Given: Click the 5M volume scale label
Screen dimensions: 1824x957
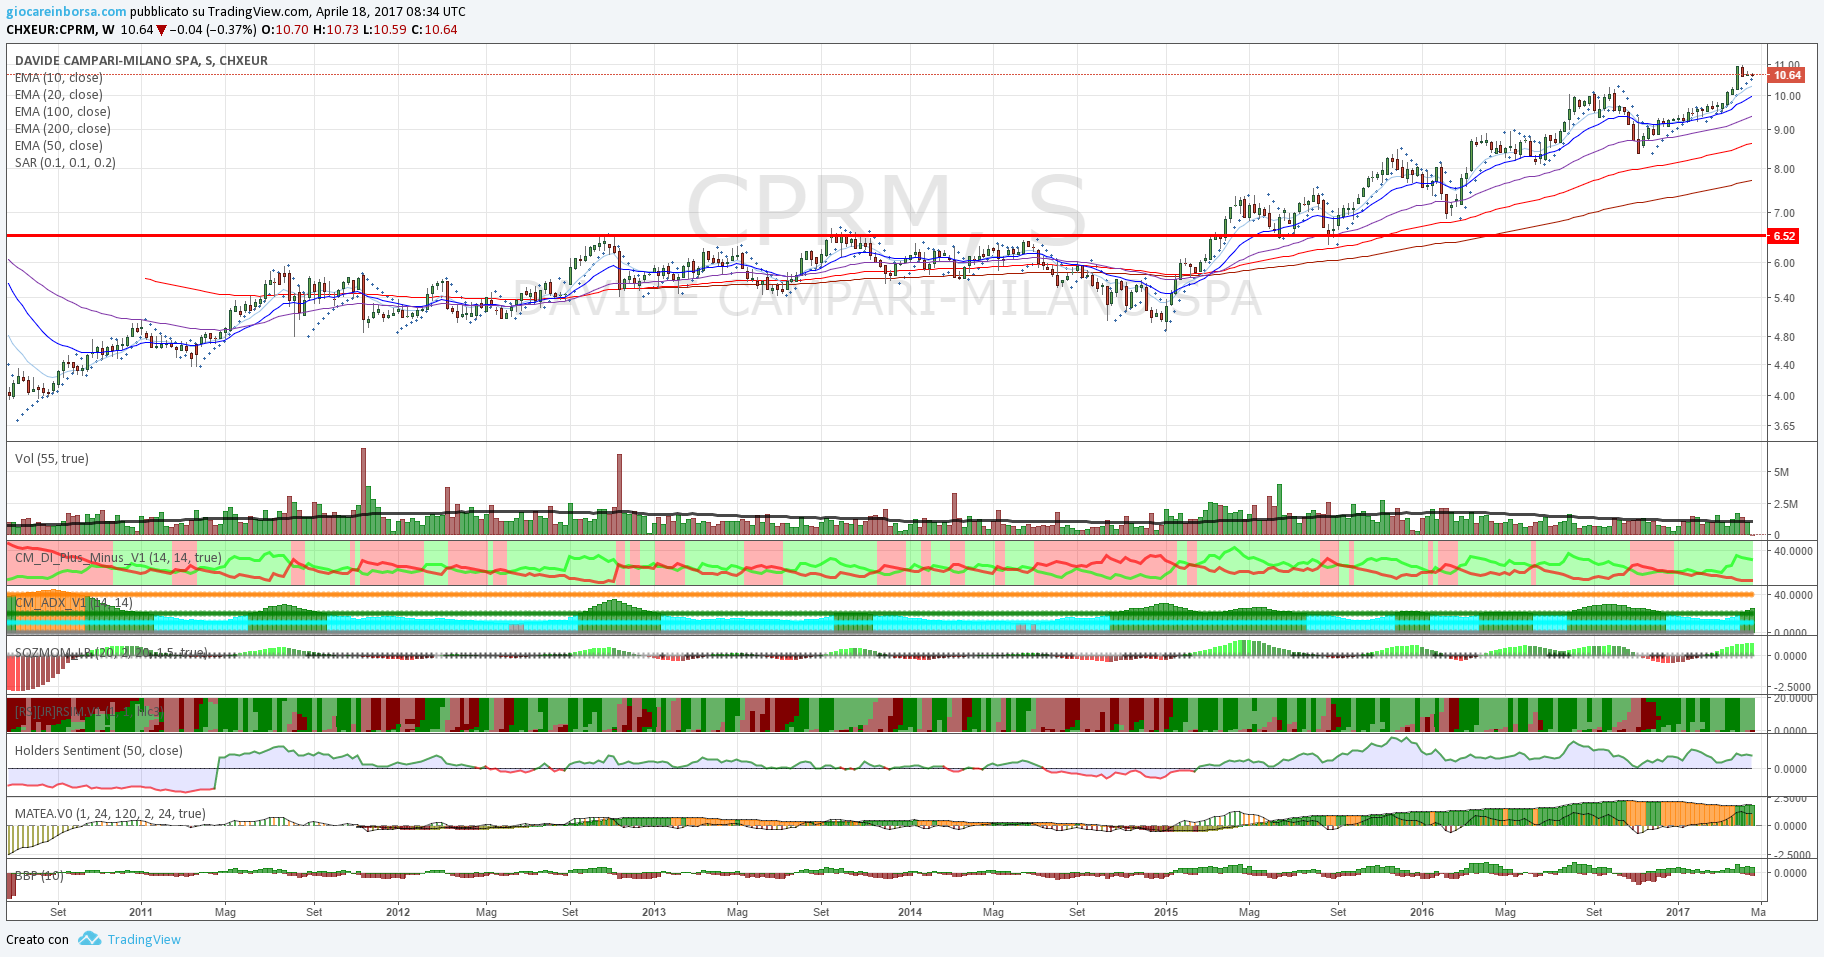Looking at the screenshot, I should tap(1781, 472).
